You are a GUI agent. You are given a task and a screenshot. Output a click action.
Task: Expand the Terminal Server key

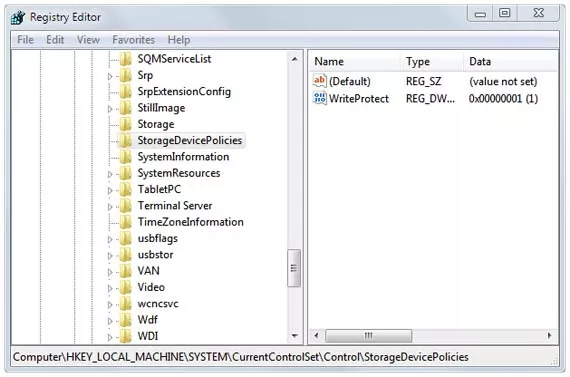point(110,206)
